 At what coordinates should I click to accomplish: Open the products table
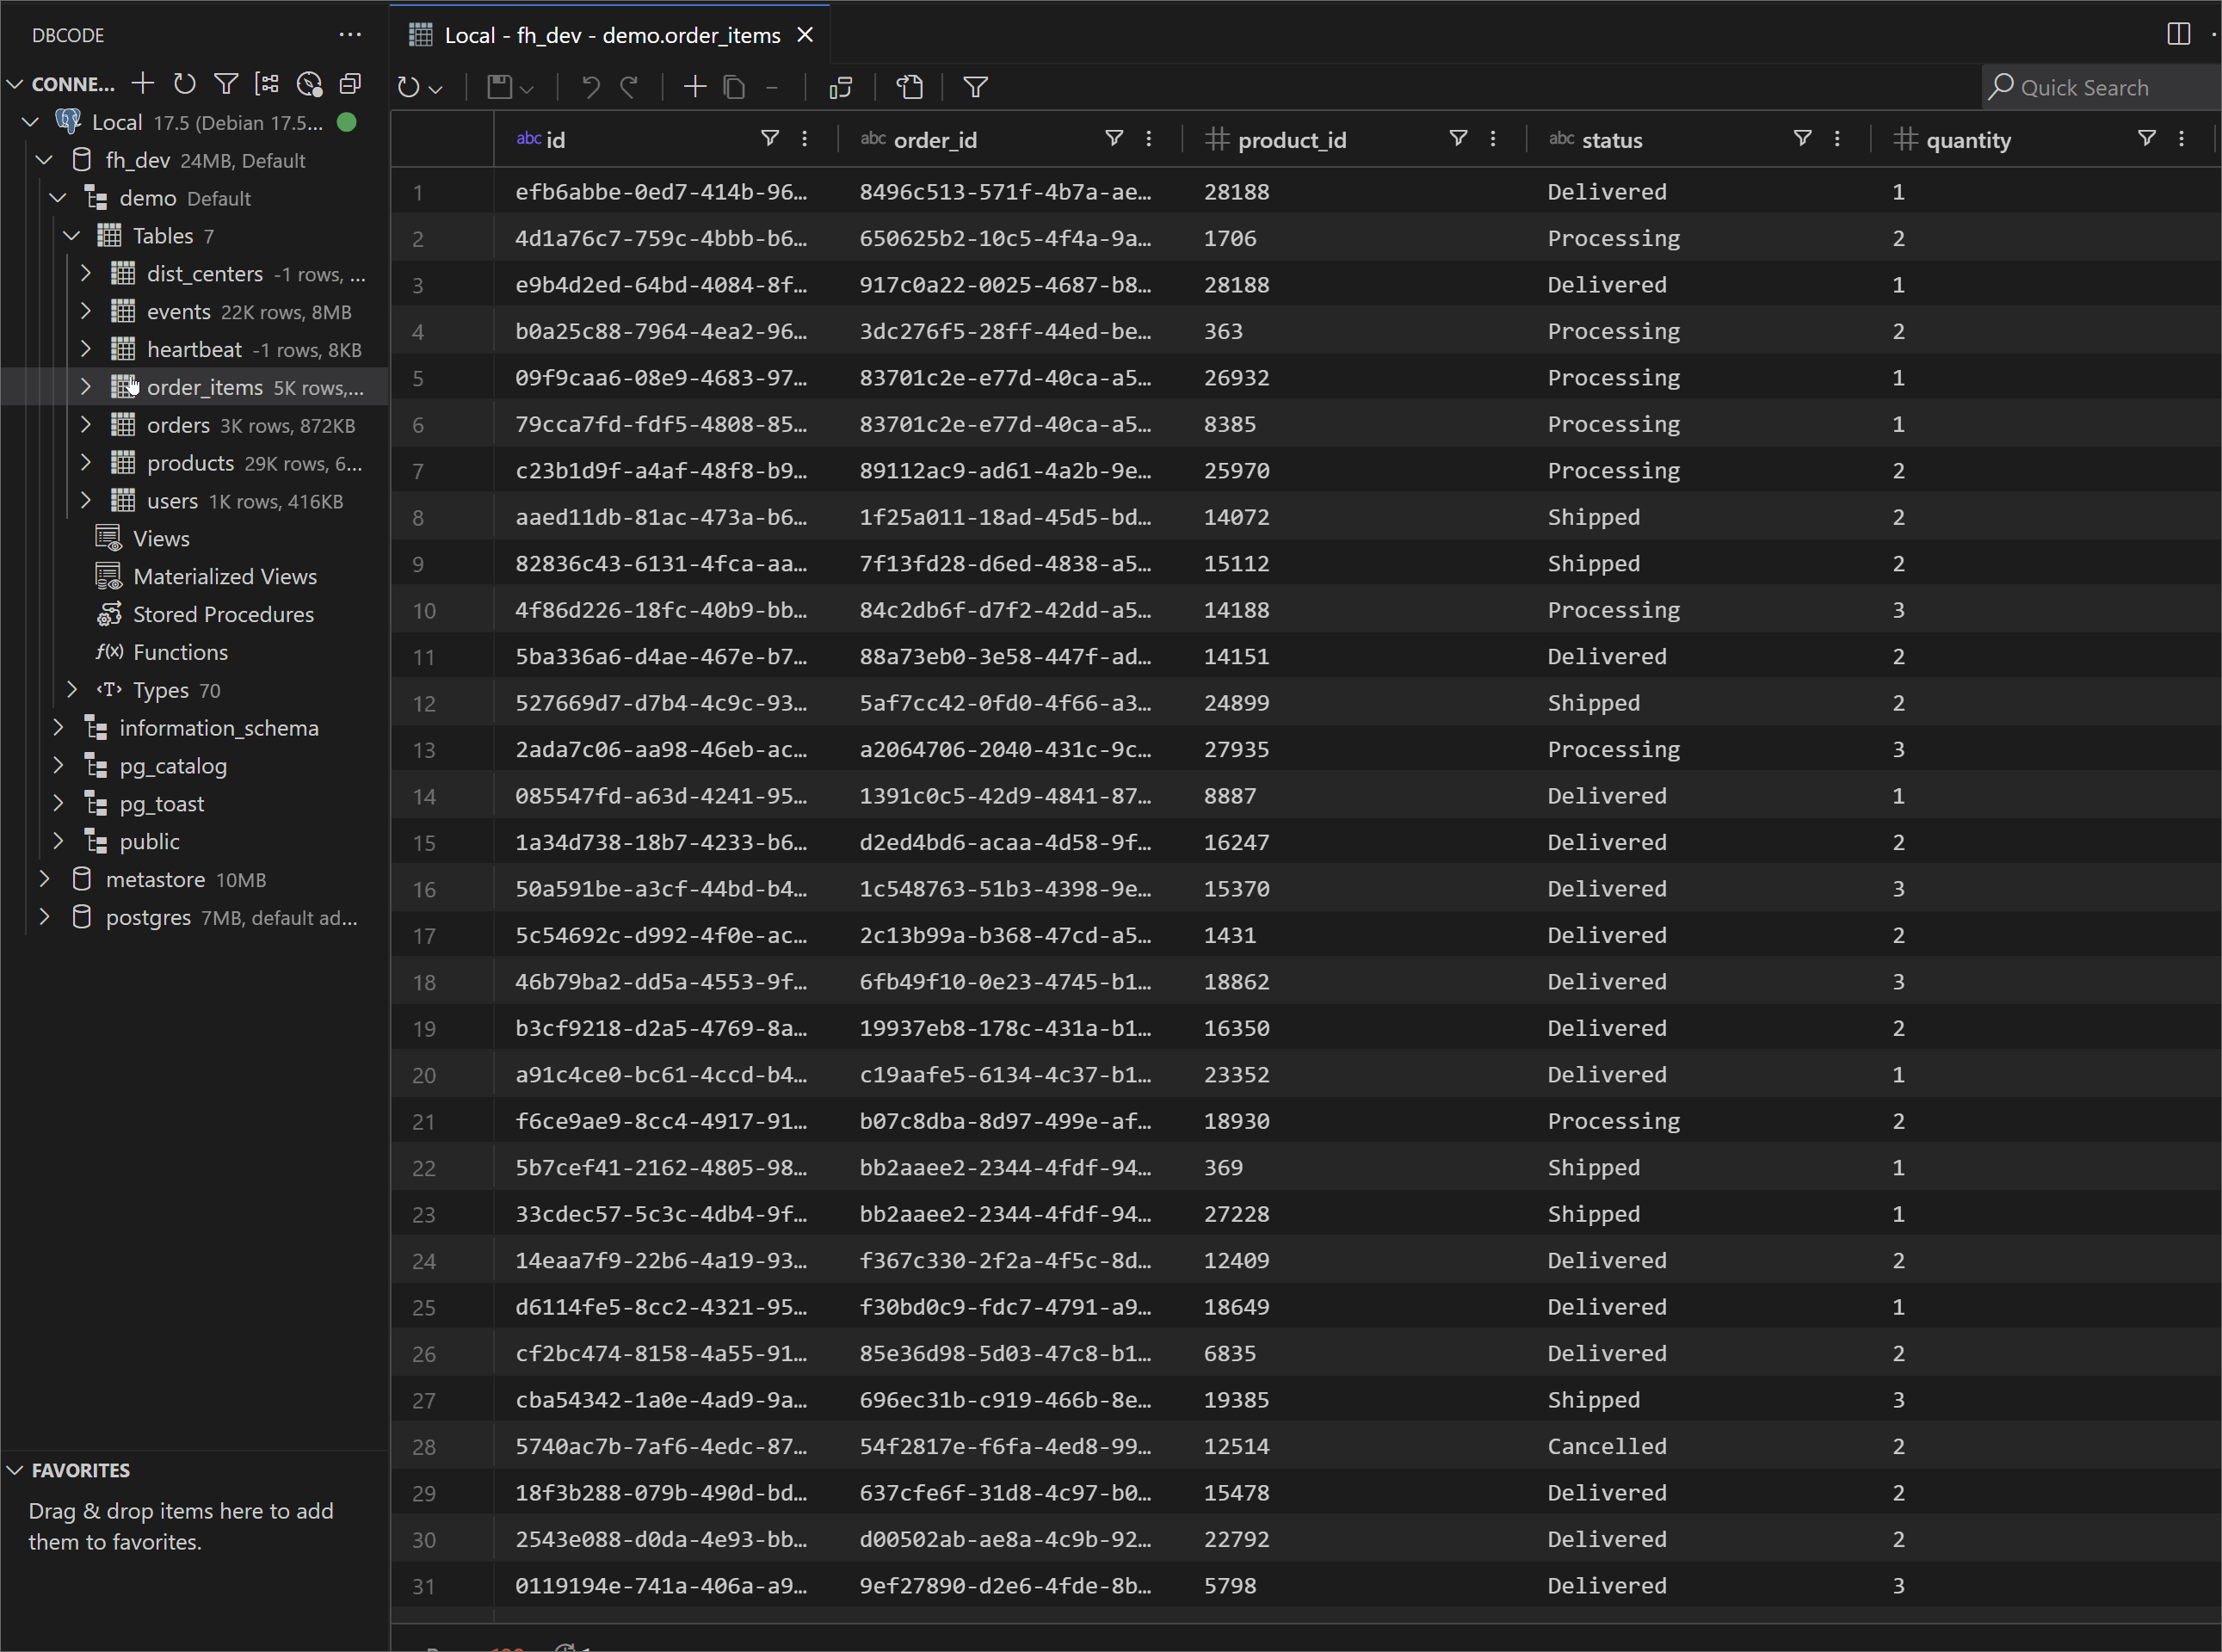coord(190,463)
